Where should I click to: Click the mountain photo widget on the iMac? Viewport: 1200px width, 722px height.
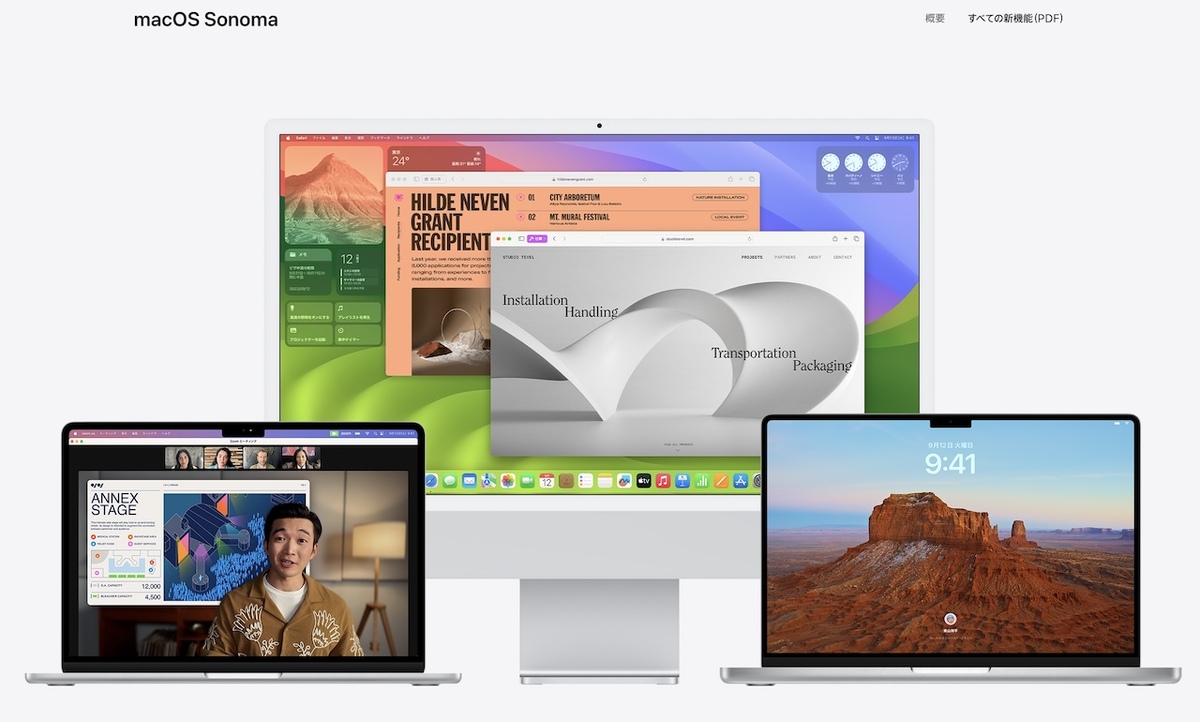coord(334,194)
